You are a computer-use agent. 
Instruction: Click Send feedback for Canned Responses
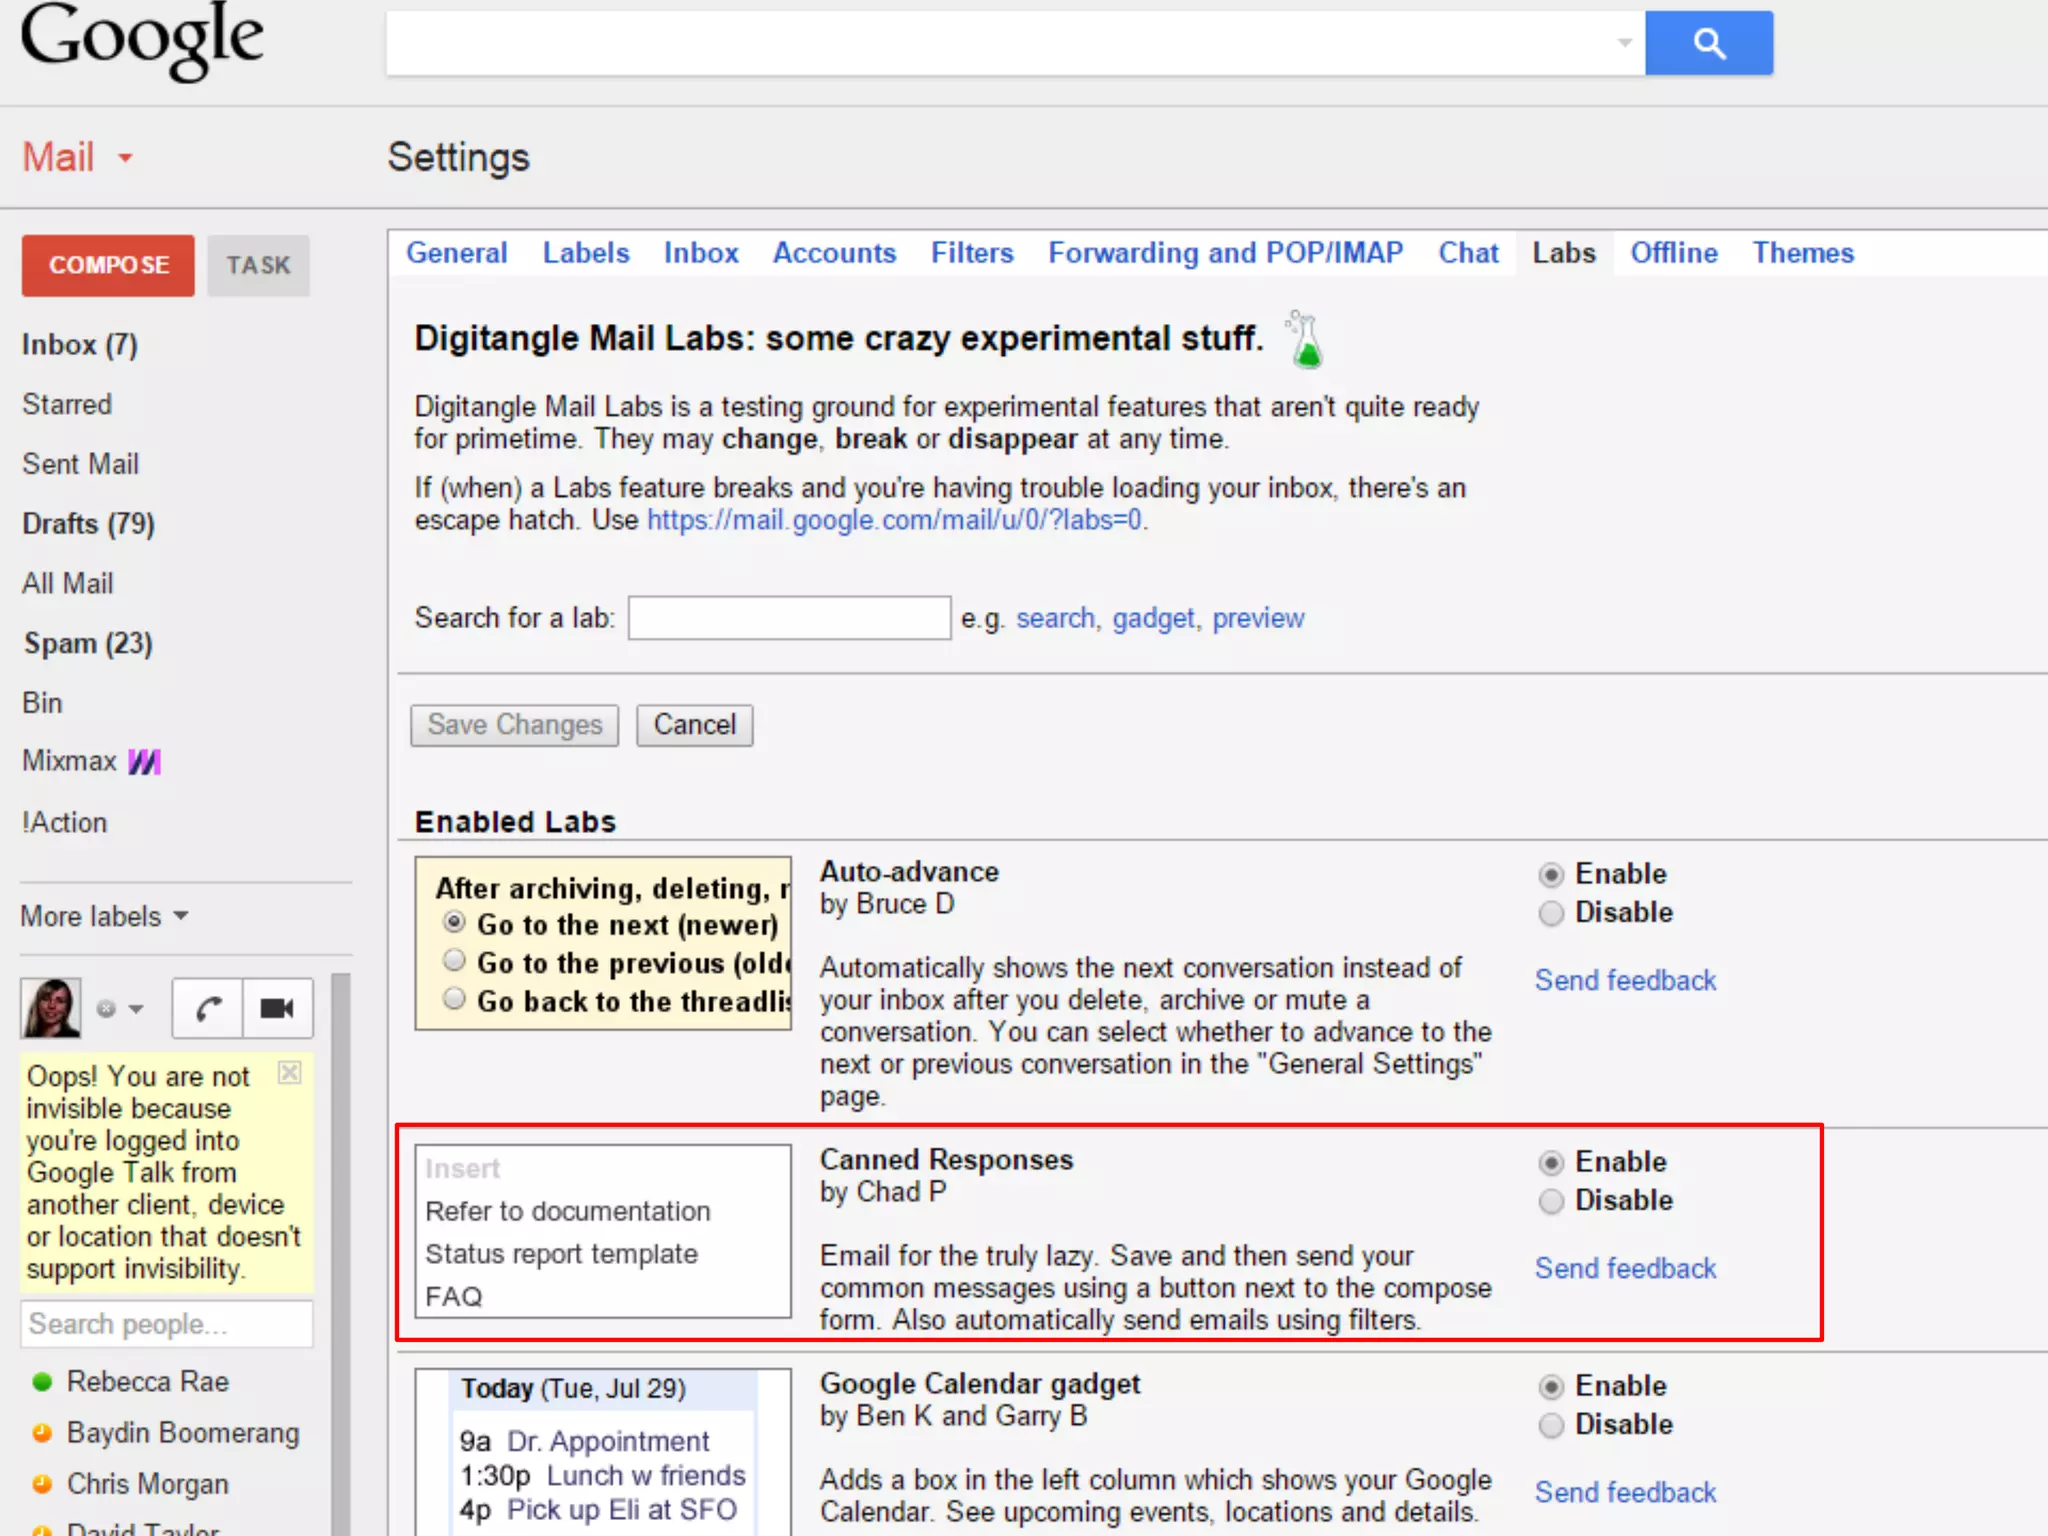1625,1268
